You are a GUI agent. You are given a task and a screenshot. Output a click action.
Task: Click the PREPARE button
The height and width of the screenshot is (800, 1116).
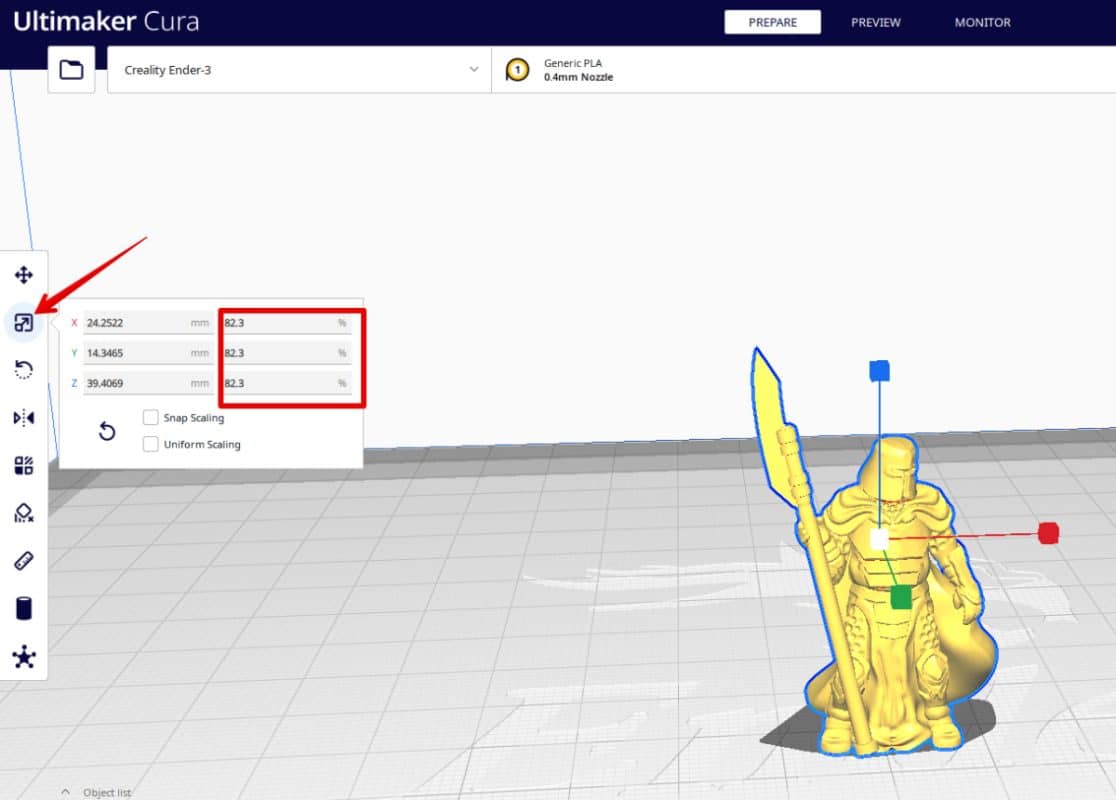(x=772, y=21)
